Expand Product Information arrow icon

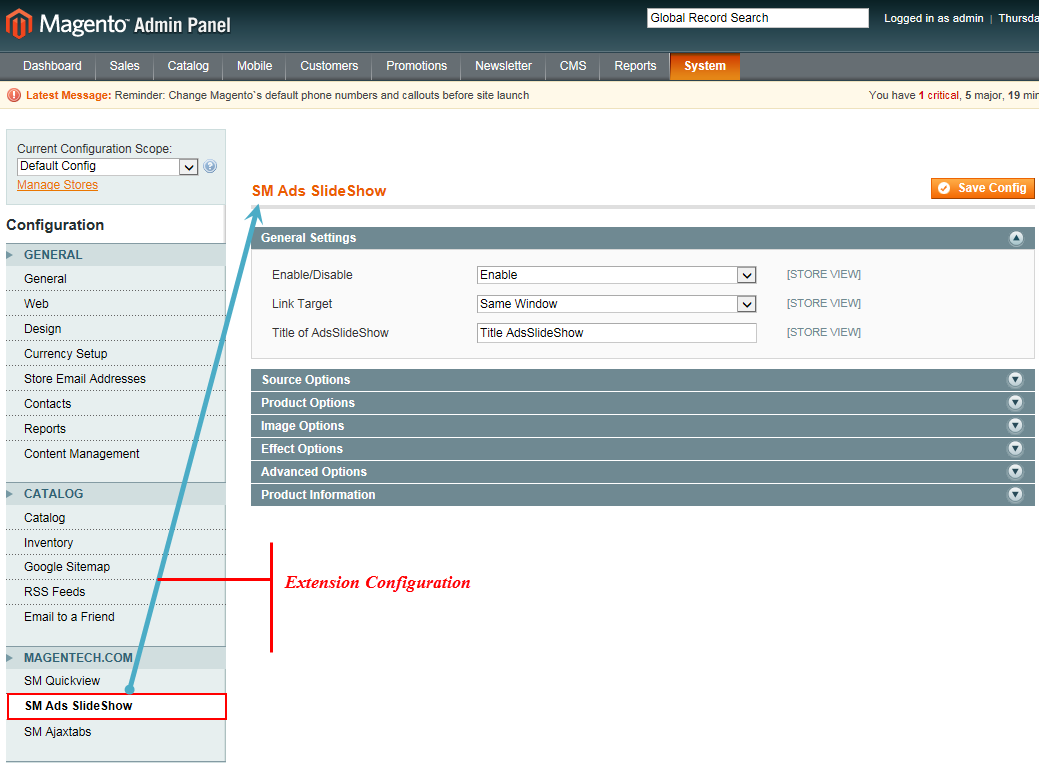(x=1015, y=495)
